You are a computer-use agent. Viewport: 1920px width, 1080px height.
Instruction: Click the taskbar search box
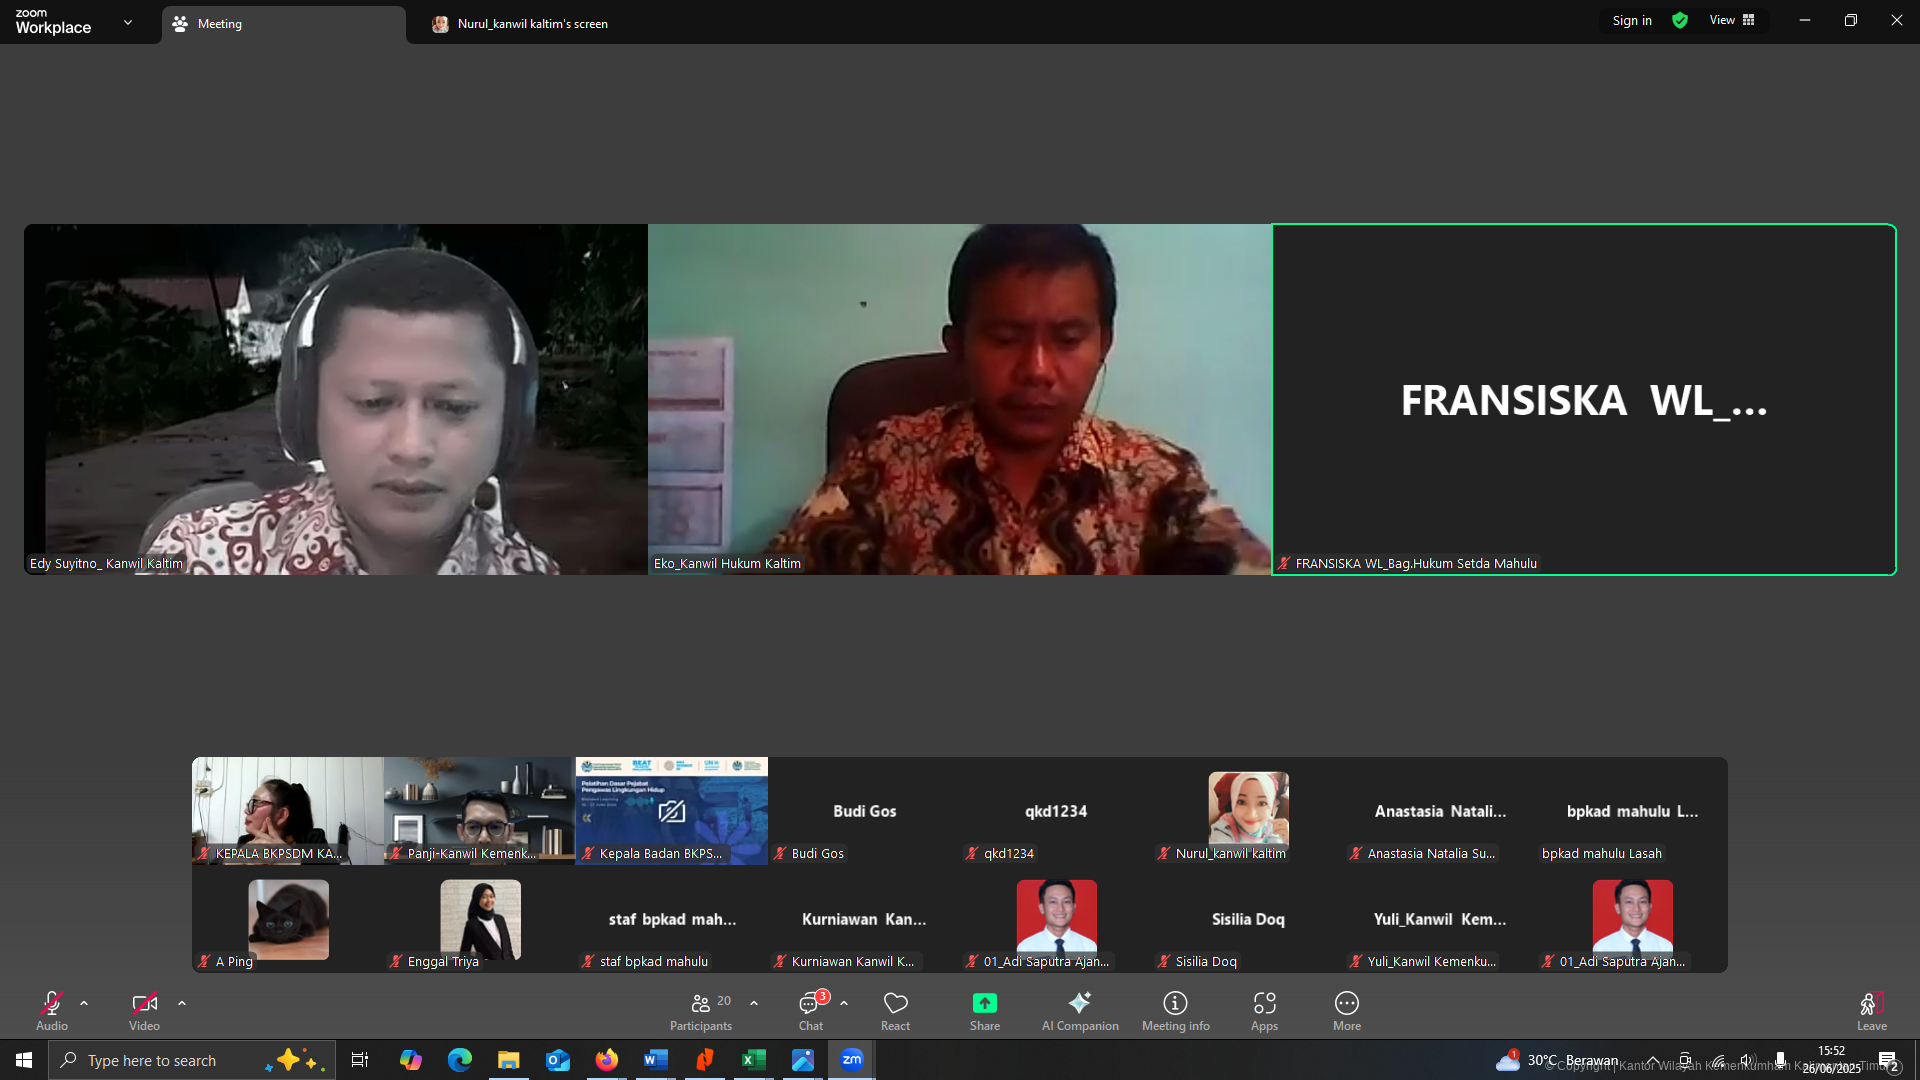(192, 1060)
